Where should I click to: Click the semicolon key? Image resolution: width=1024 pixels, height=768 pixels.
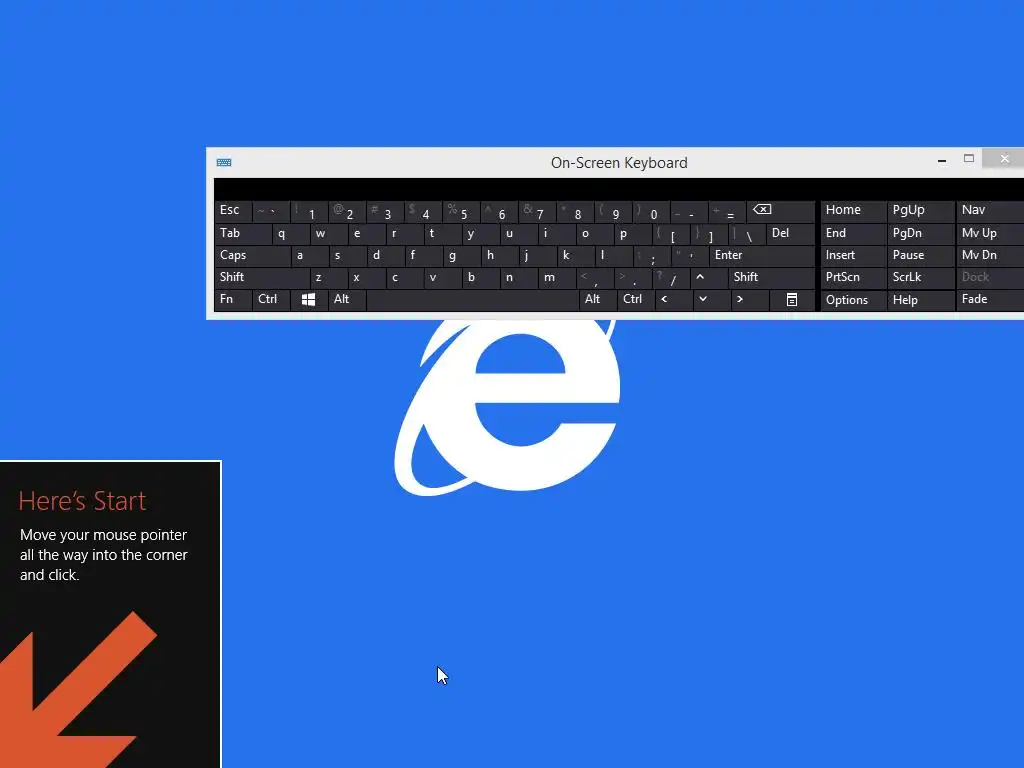pos(651,255)
